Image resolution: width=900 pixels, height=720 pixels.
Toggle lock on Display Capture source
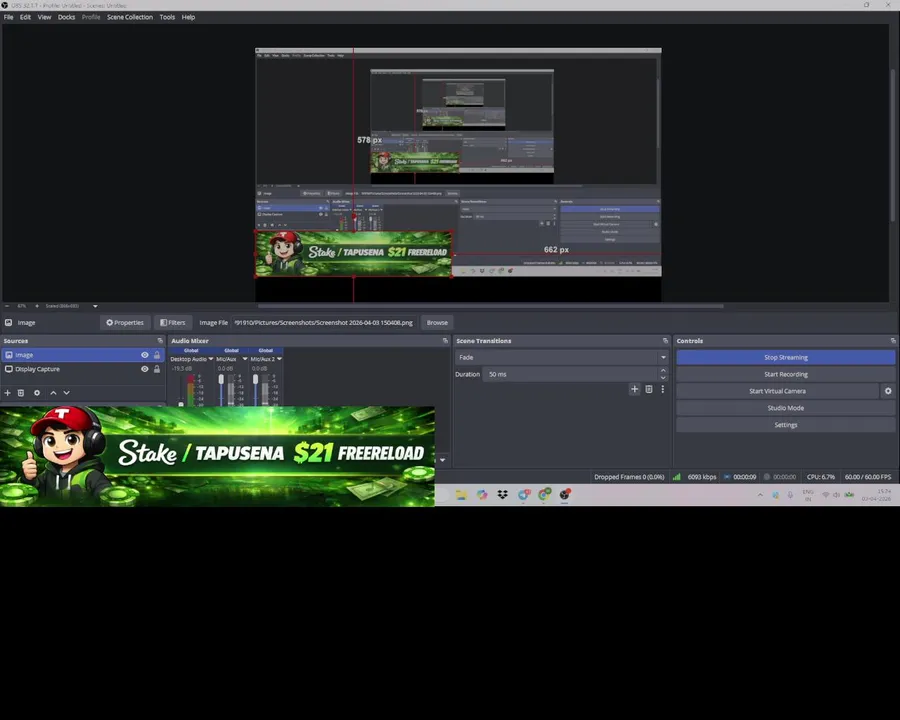pos(157,369)
